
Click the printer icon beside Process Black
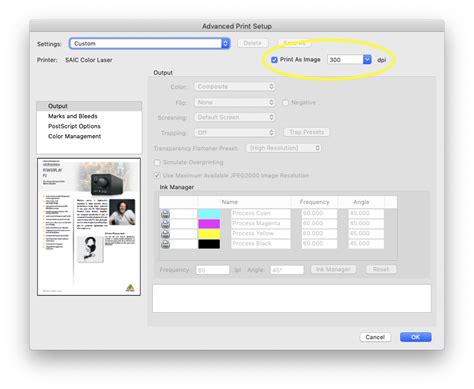coord(165,244)
